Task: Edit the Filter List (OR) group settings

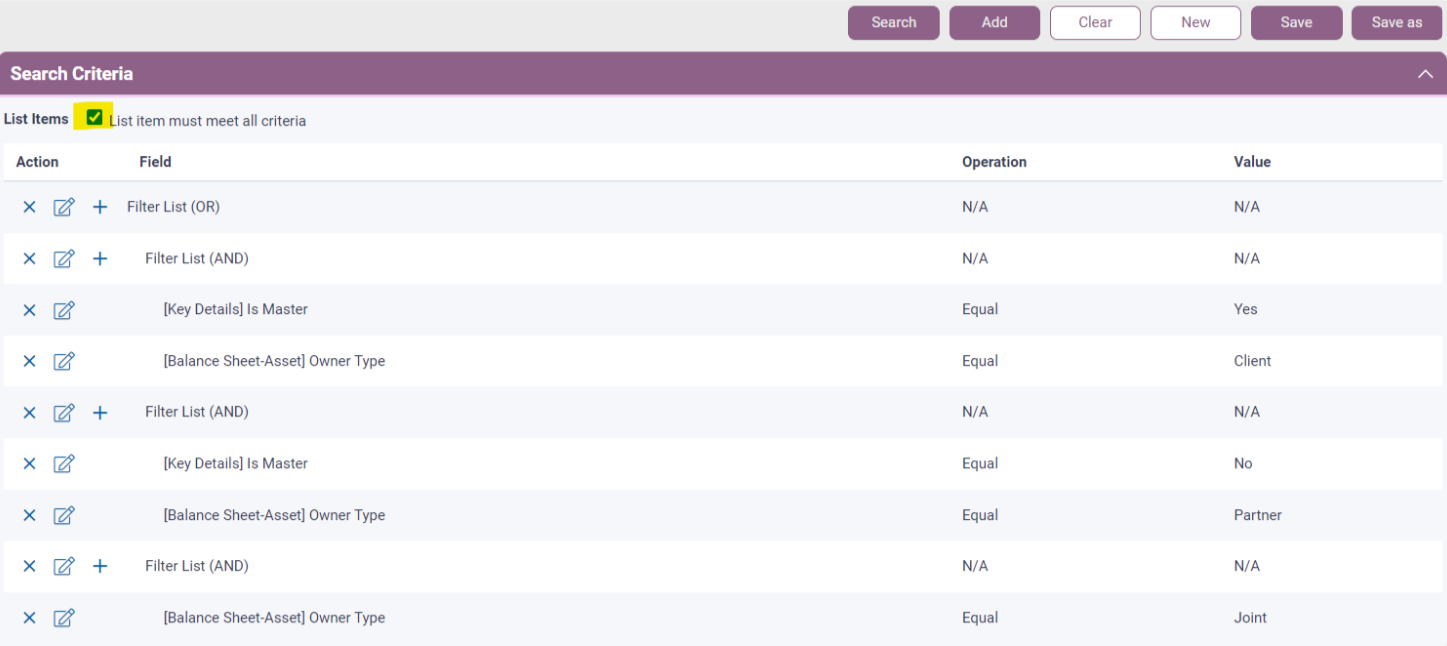Action: click(64, 207)
